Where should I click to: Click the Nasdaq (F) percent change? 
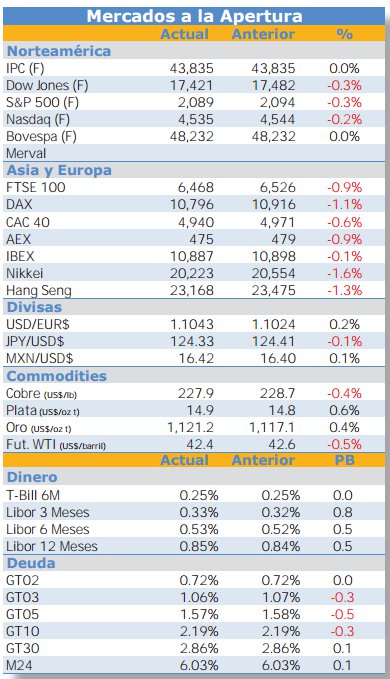coord(344,120)
